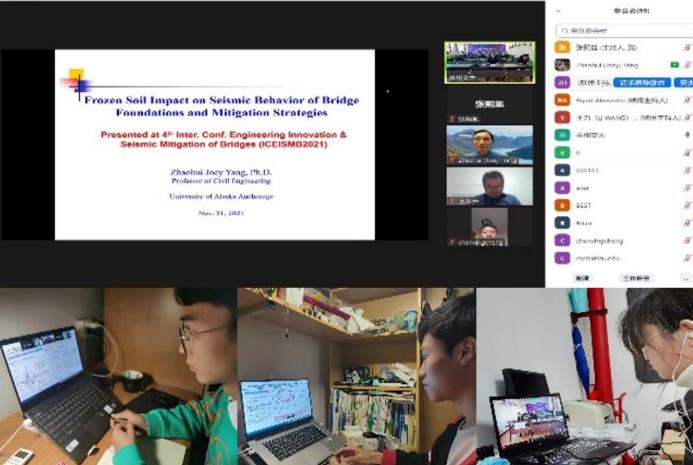Click muted microphone icon beside BEST

point(686,204)
